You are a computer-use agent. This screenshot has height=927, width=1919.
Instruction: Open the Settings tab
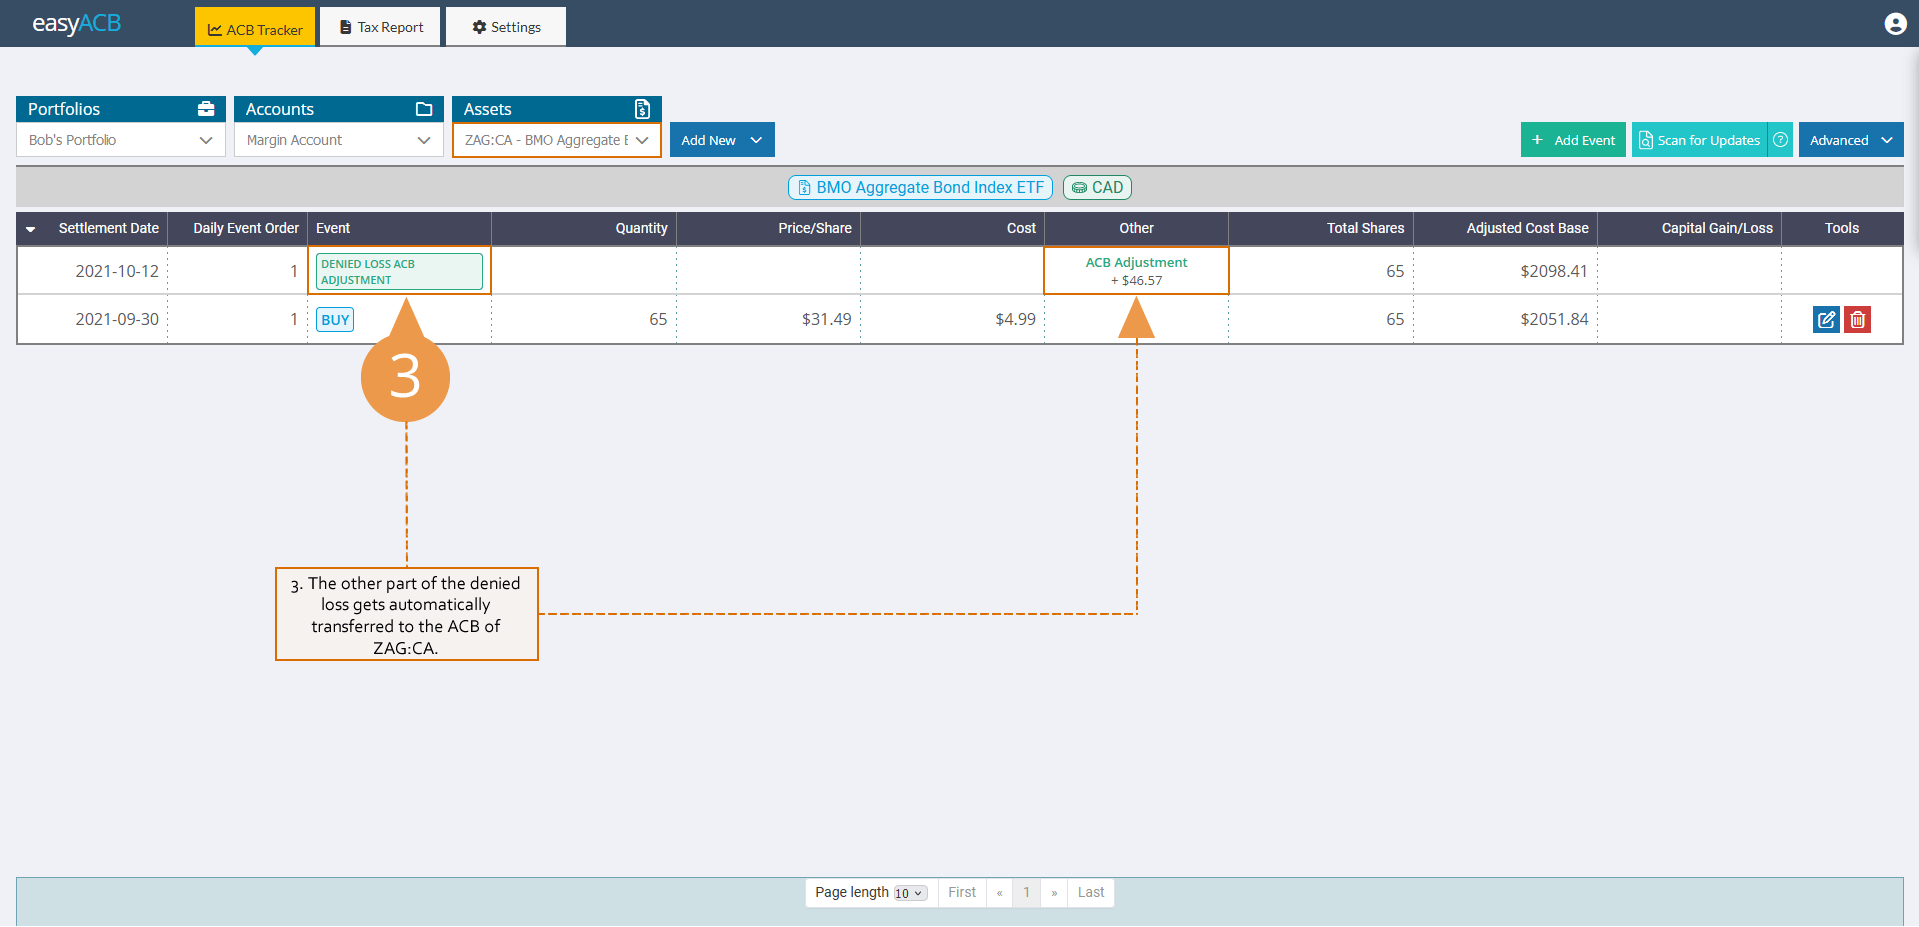pyautogui.click(x=506, y=27)
